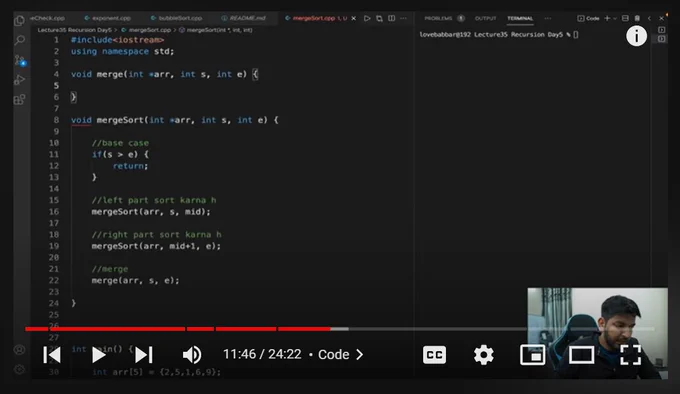Image resolution: width=680 pixels, height=394 pixels.
Task: Open panel views overflow ellipsis
Action: pyautogui.click(x=548, y=18)
